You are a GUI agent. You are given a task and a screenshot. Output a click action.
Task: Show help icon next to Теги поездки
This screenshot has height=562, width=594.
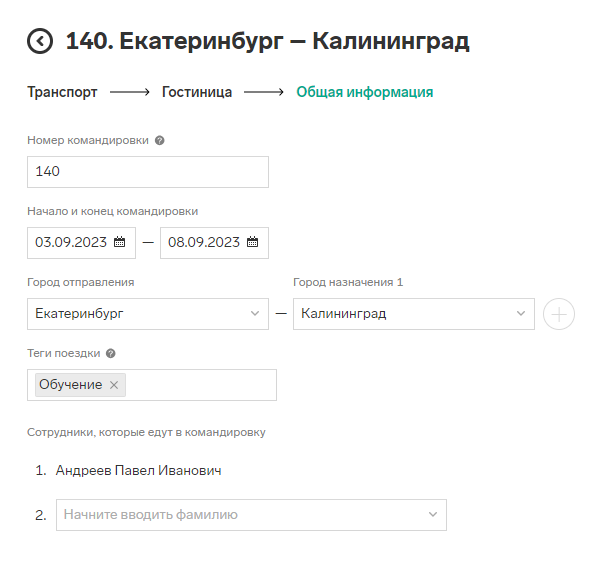(x=111, y=354)
